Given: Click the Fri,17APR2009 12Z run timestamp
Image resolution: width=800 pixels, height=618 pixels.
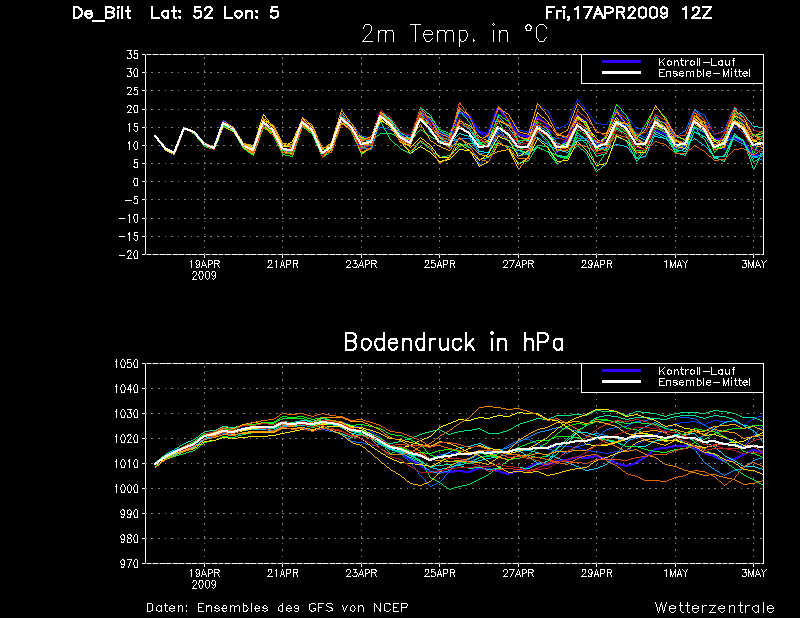Looking at the screenshot, I should point(628,12).
